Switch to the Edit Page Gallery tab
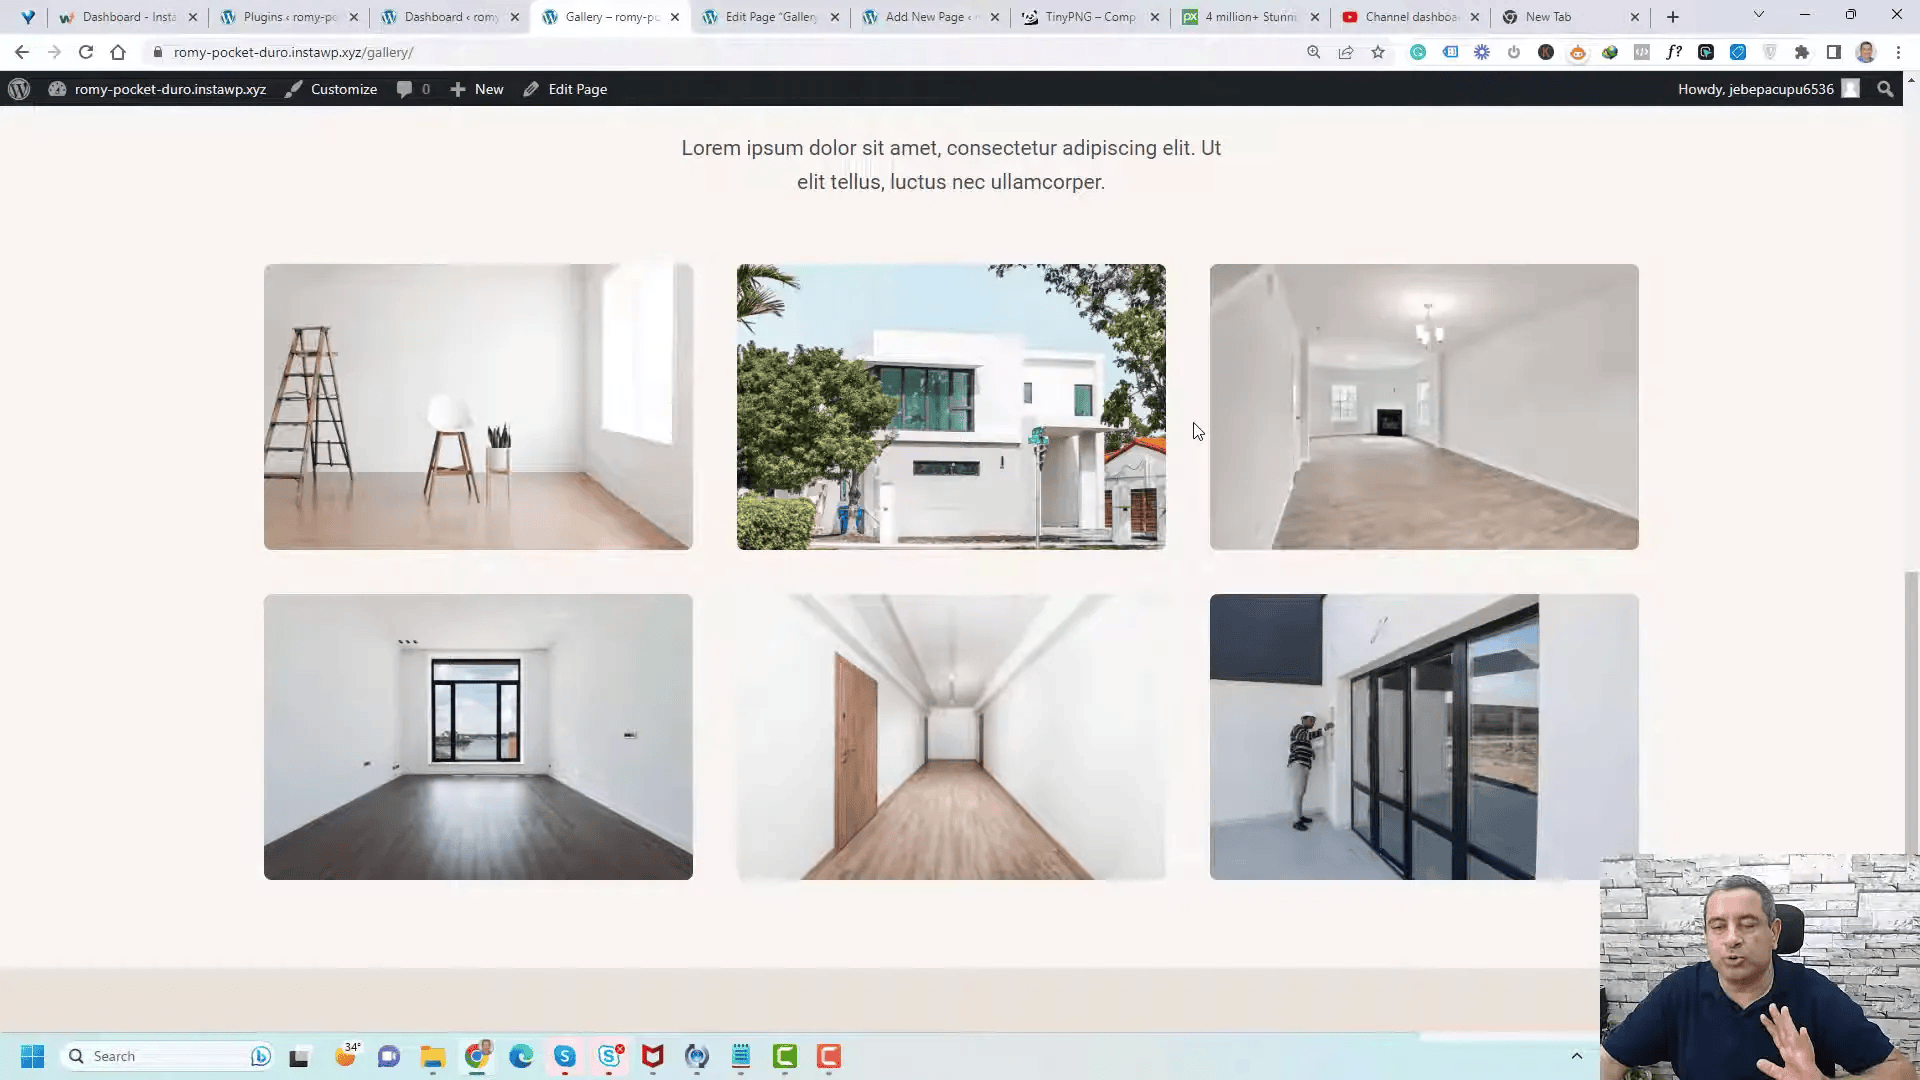This screenshot has height=1080, width=1920. (770, 17)
